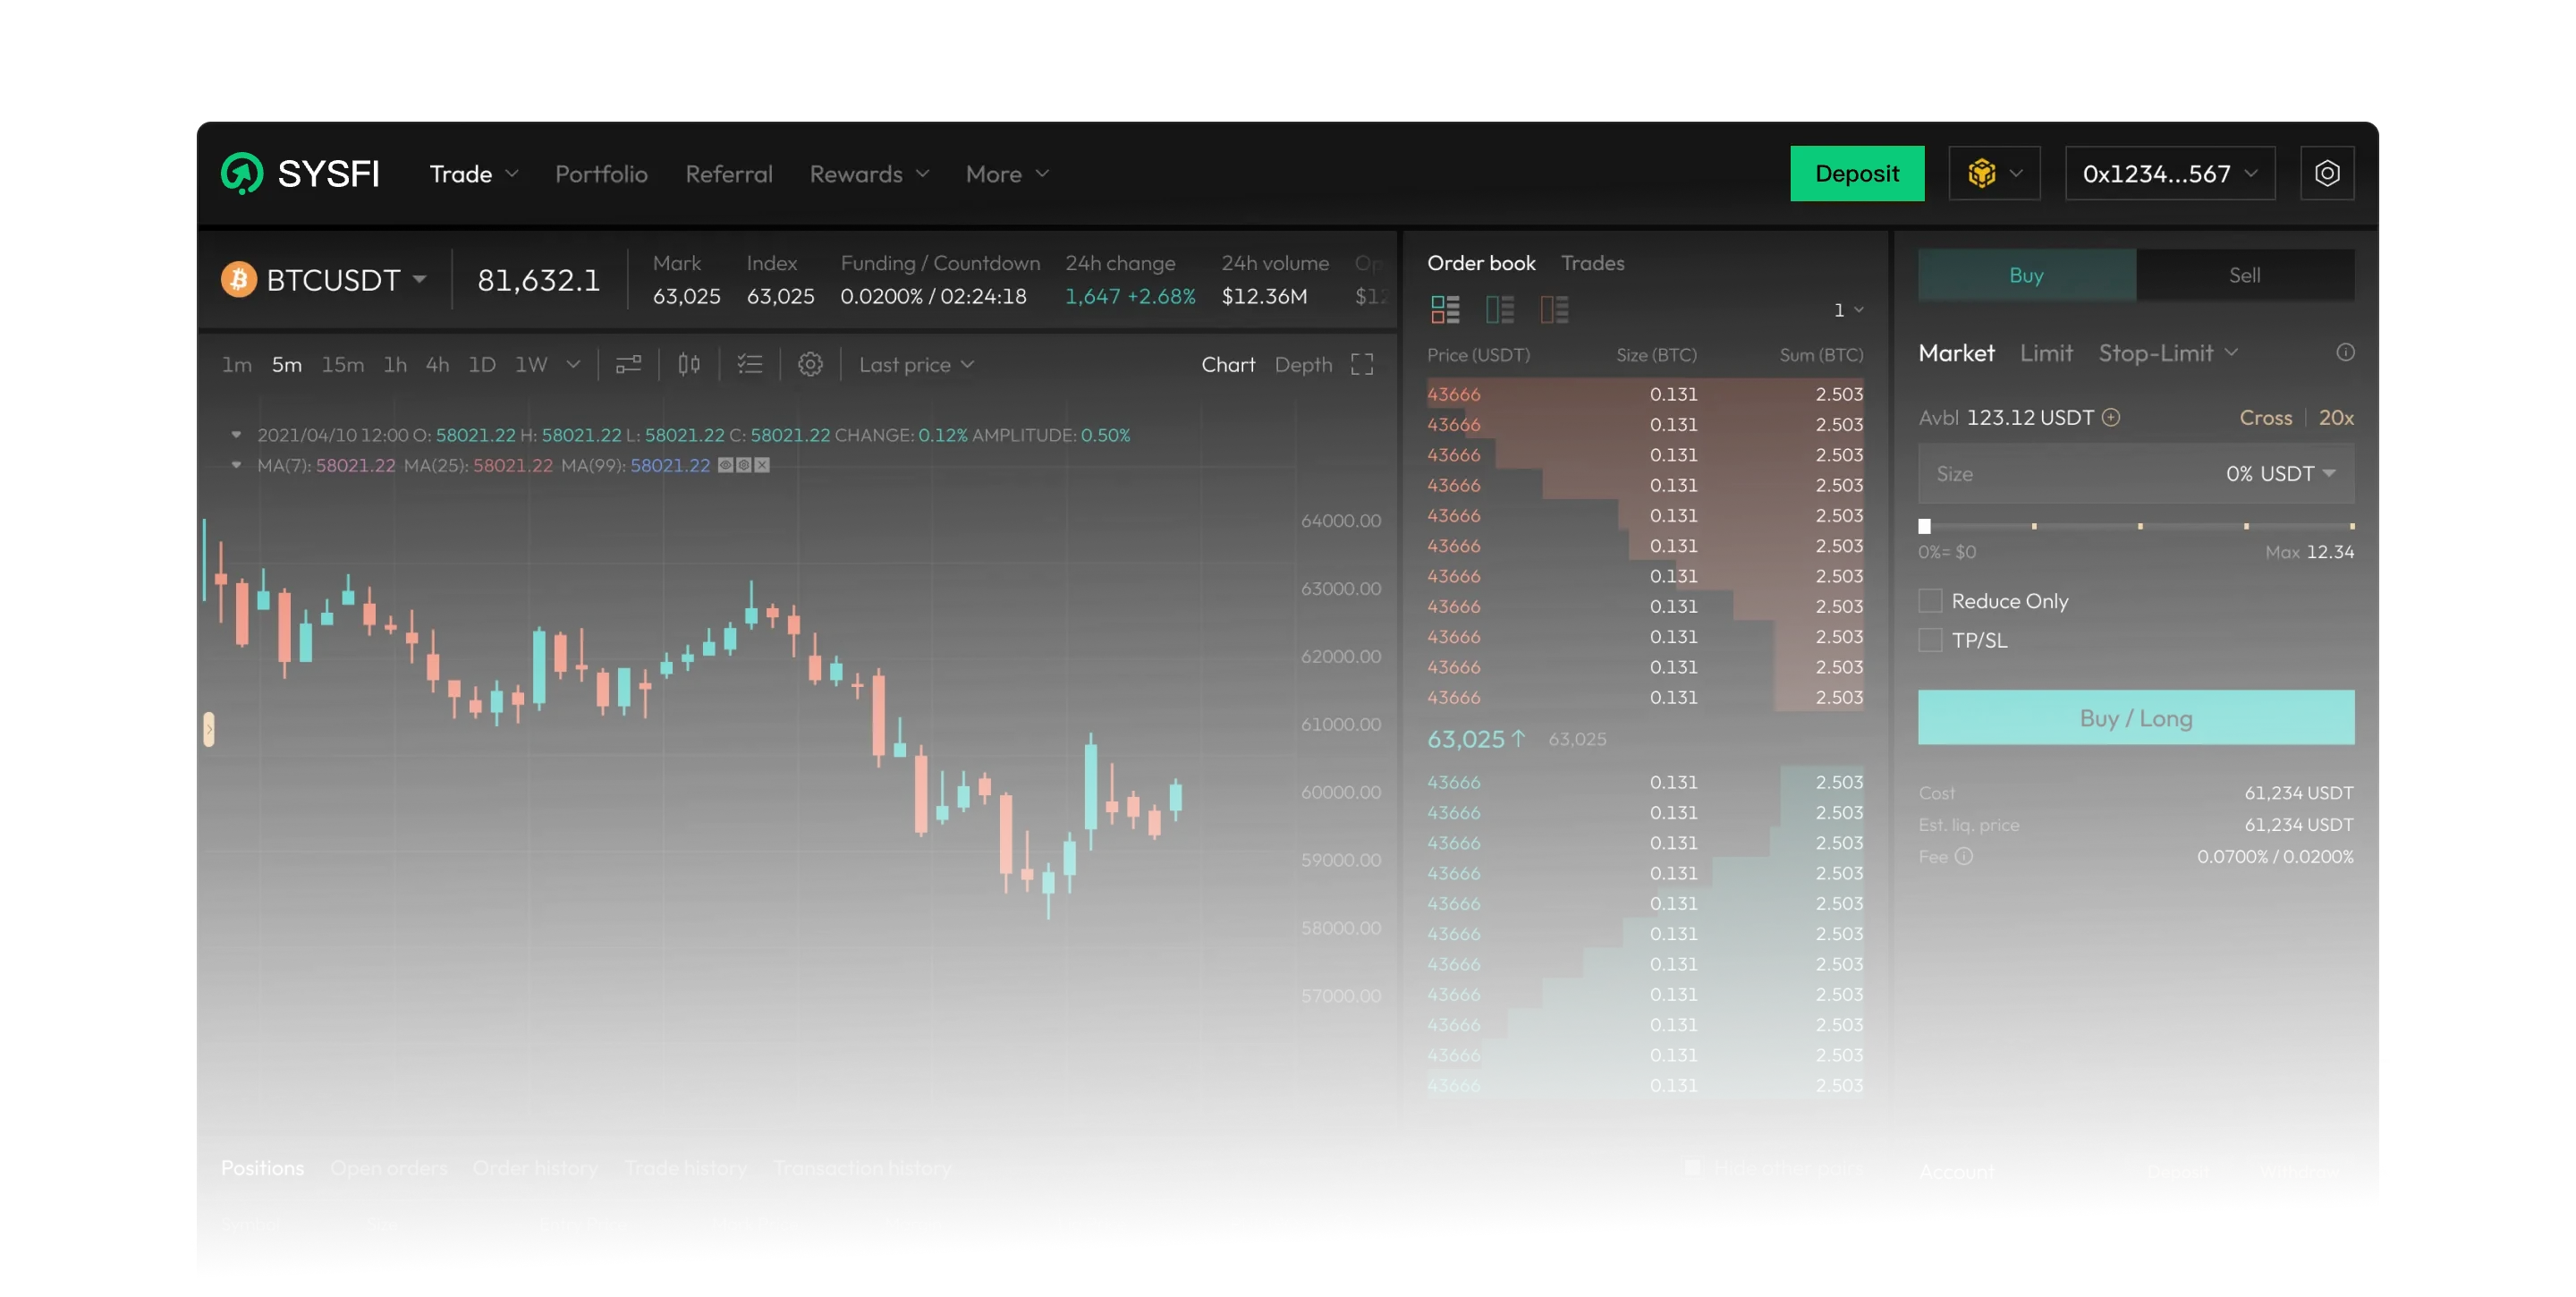Screen dimensions: 2576x1297
Task: Click the green Deposit button
Action: [x=1856, y=174]
